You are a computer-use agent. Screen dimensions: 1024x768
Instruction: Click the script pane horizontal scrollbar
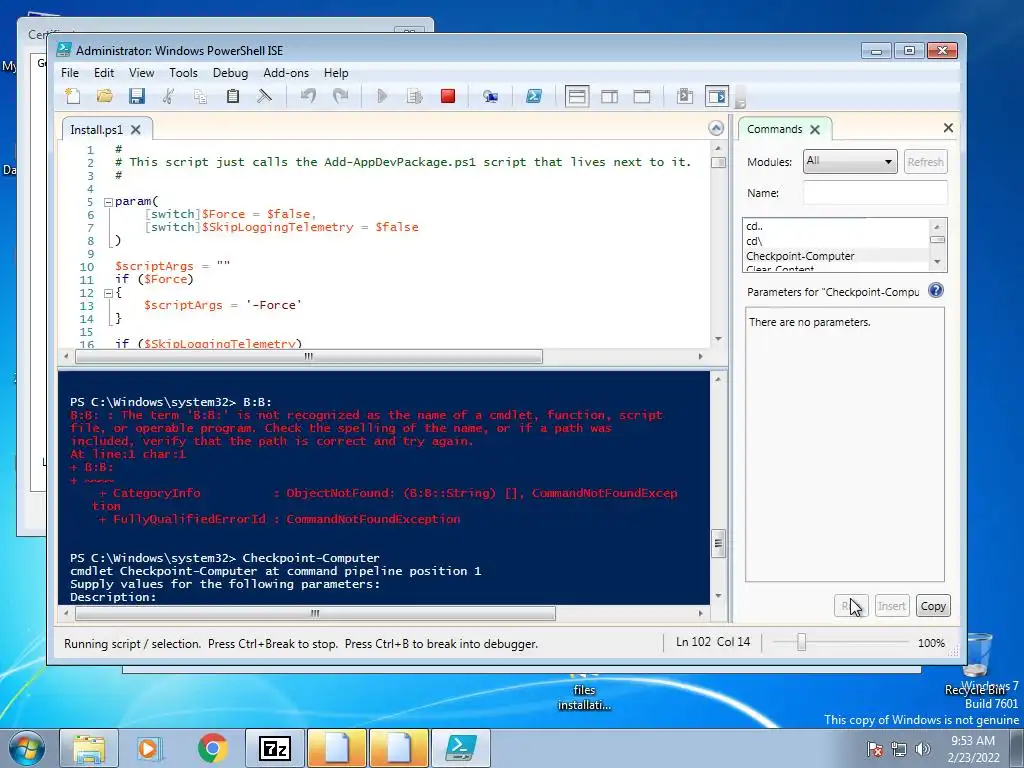click(309, 357)
